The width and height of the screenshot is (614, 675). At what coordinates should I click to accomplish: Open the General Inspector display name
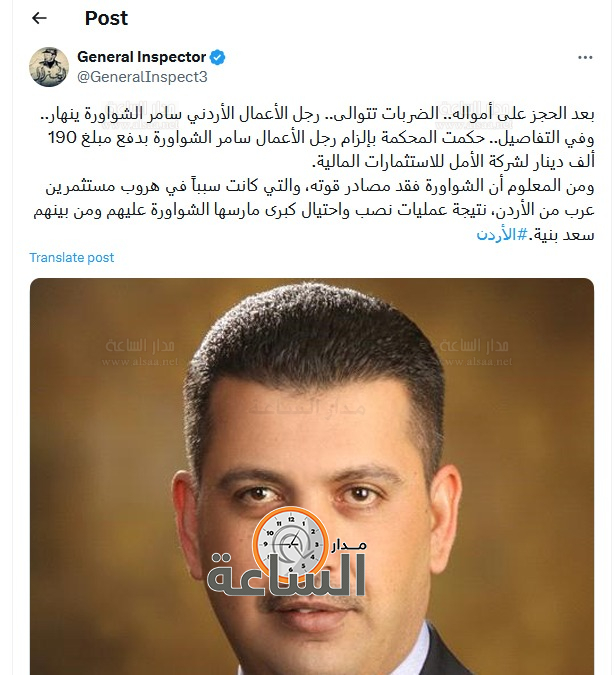pos(142,57)
